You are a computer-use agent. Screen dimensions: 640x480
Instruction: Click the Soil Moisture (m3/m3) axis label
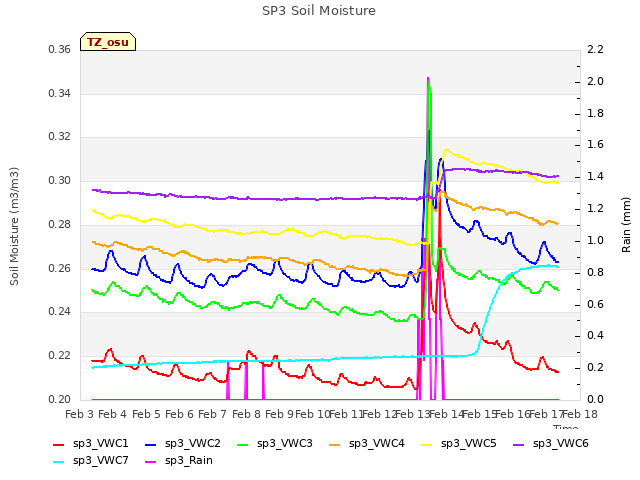click(14, 226)
